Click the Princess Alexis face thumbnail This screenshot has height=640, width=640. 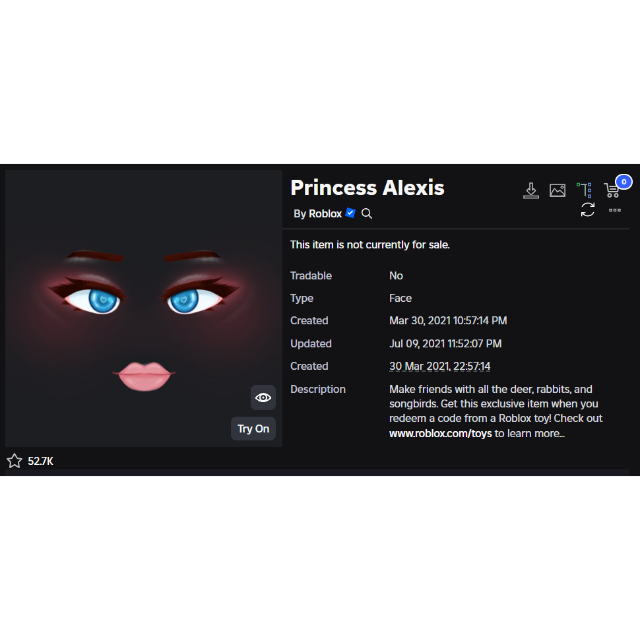pyautogui.click(x=143, y=309)
